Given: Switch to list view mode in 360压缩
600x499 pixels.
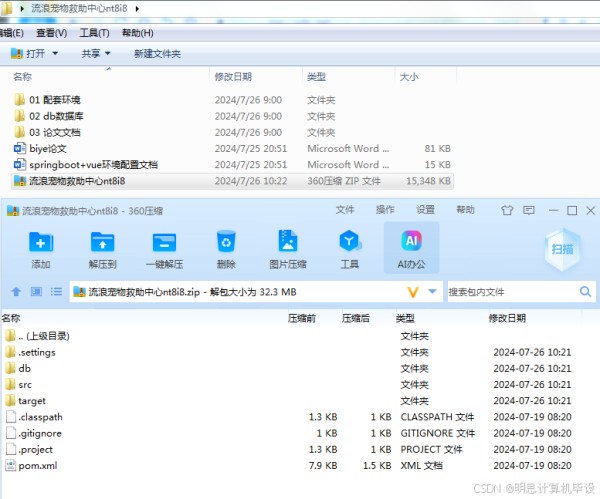Looking at the screenshot, I should [56, 292].
